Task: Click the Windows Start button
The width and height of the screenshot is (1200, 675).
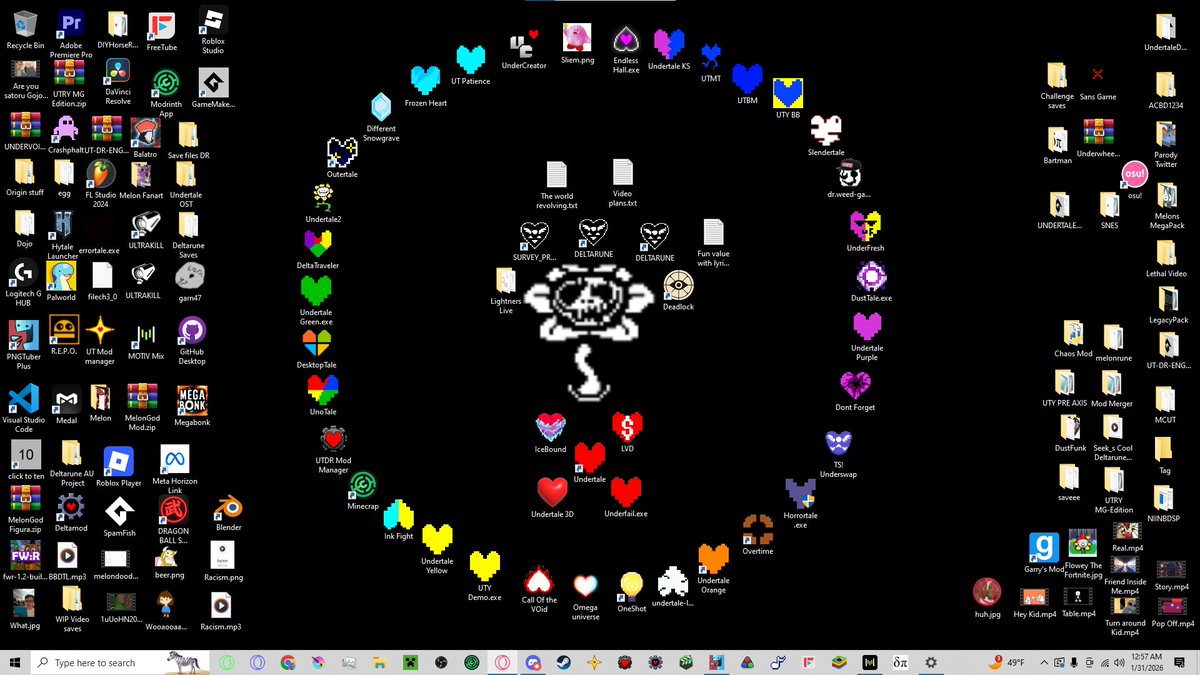Action: click(x=14, y=662)
